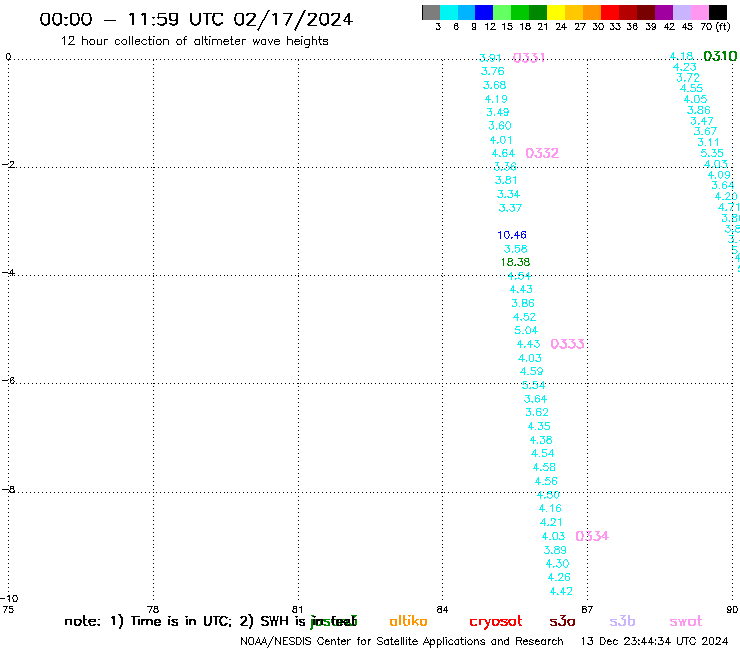Select wave height value 5.04

pos(526,330)
